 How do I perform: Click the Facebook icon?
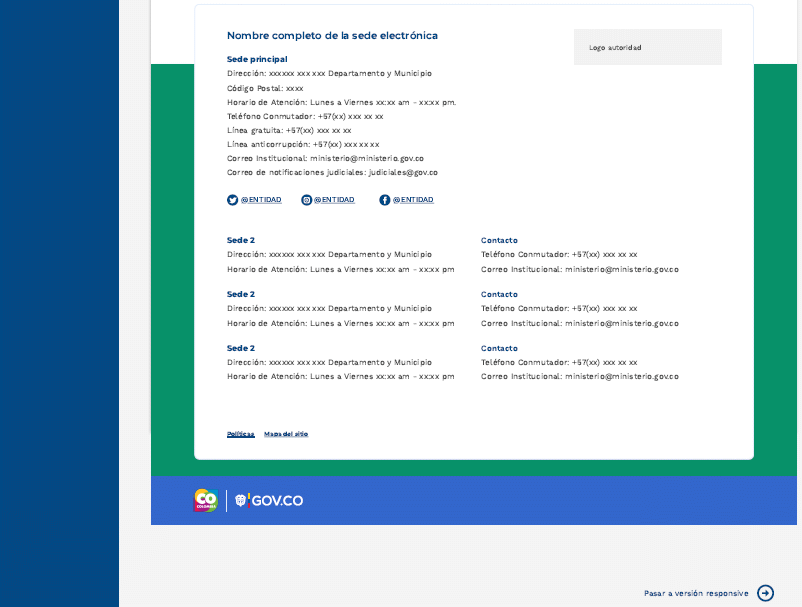click(x=385, y=200)
